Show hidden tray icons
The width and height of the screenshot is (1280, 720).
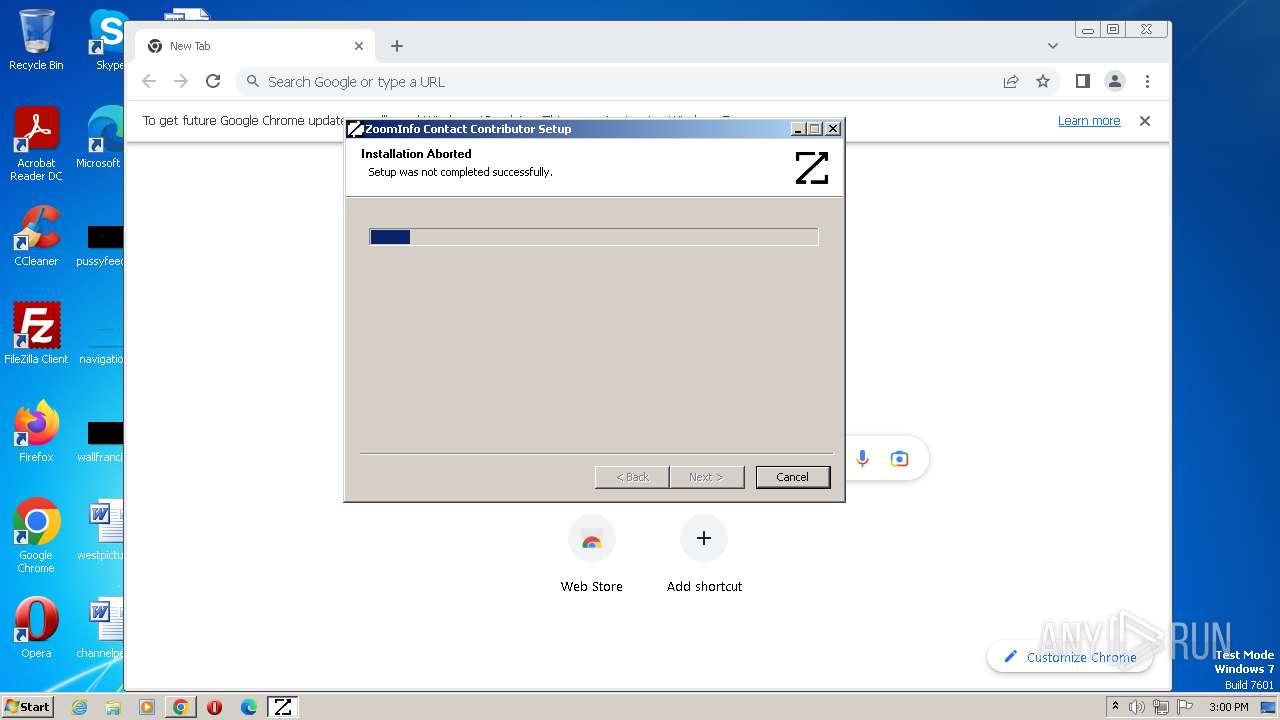(1115, 707)
